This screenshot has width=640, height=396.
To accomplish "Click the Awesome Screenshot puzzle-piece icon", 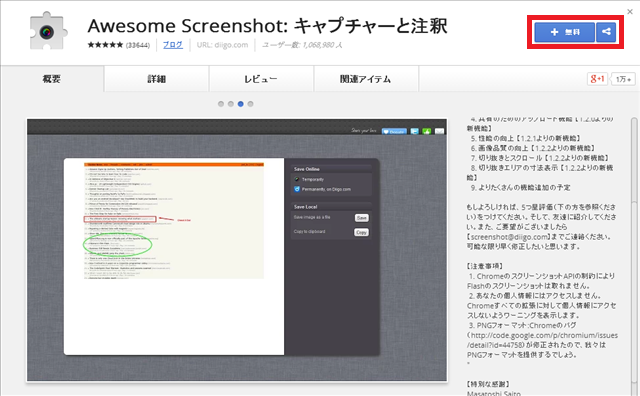I will click(48, 31).
